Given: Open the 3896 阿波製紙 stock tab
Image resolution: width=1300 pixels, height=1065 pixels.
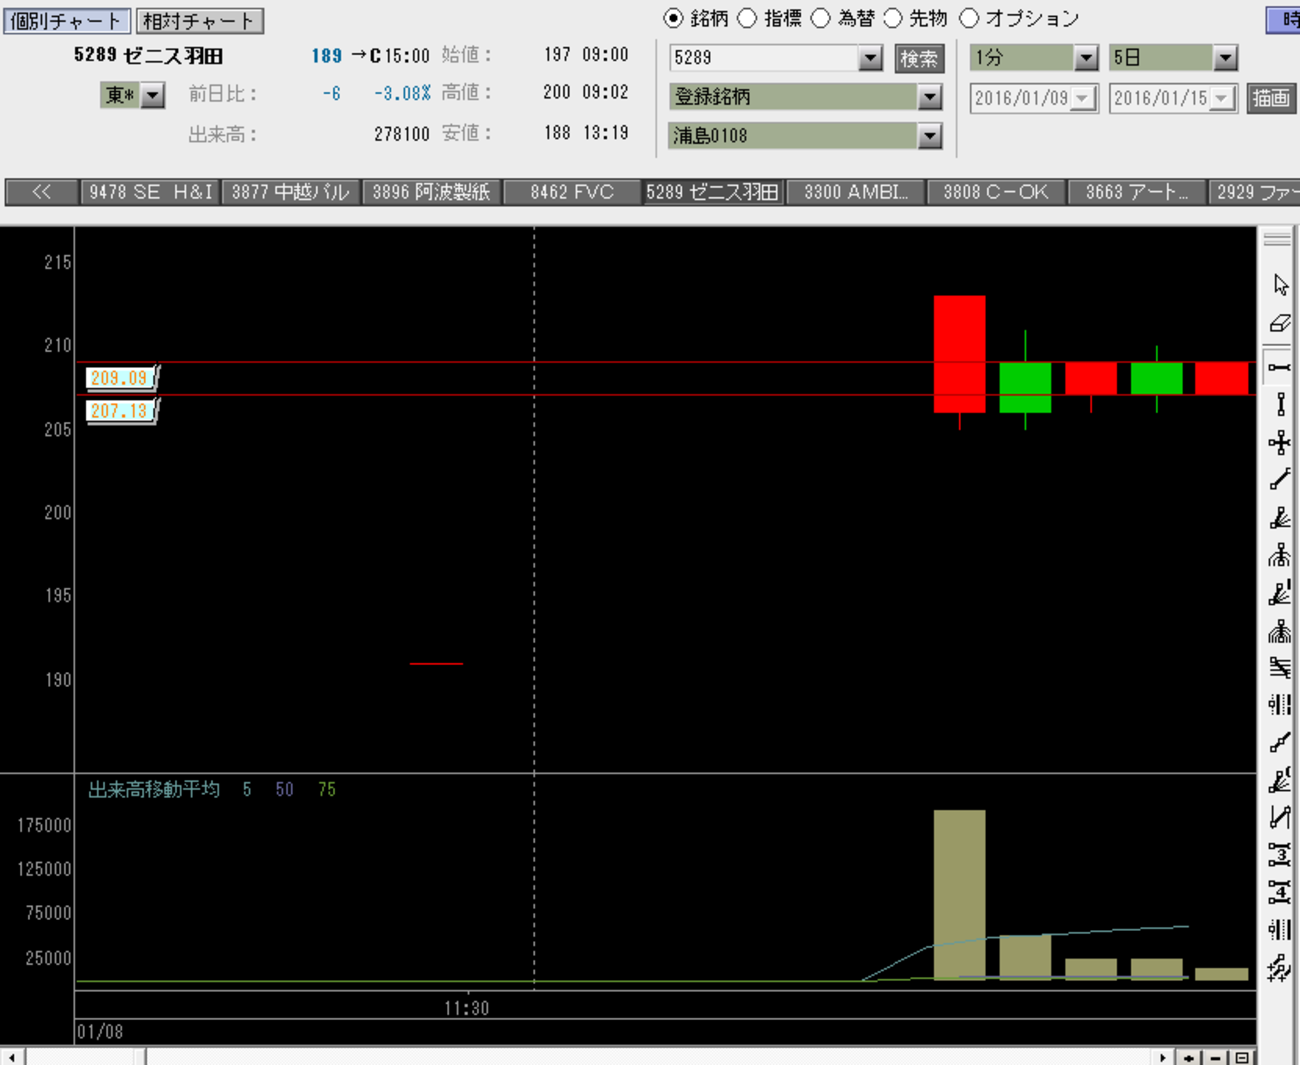Looking at the screenshot, I should click(x=432, y=192).
